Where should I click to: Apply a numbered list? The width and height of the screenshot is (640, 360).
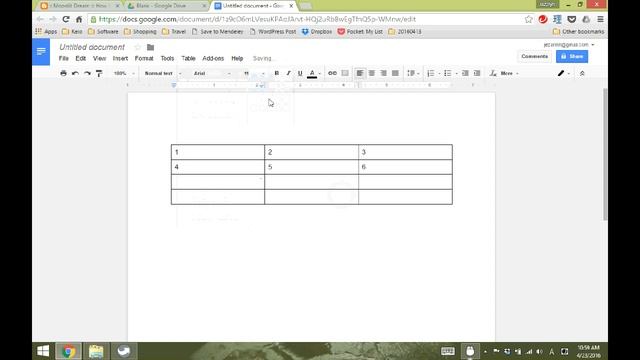pyautogui.click(x=431, y=73)
